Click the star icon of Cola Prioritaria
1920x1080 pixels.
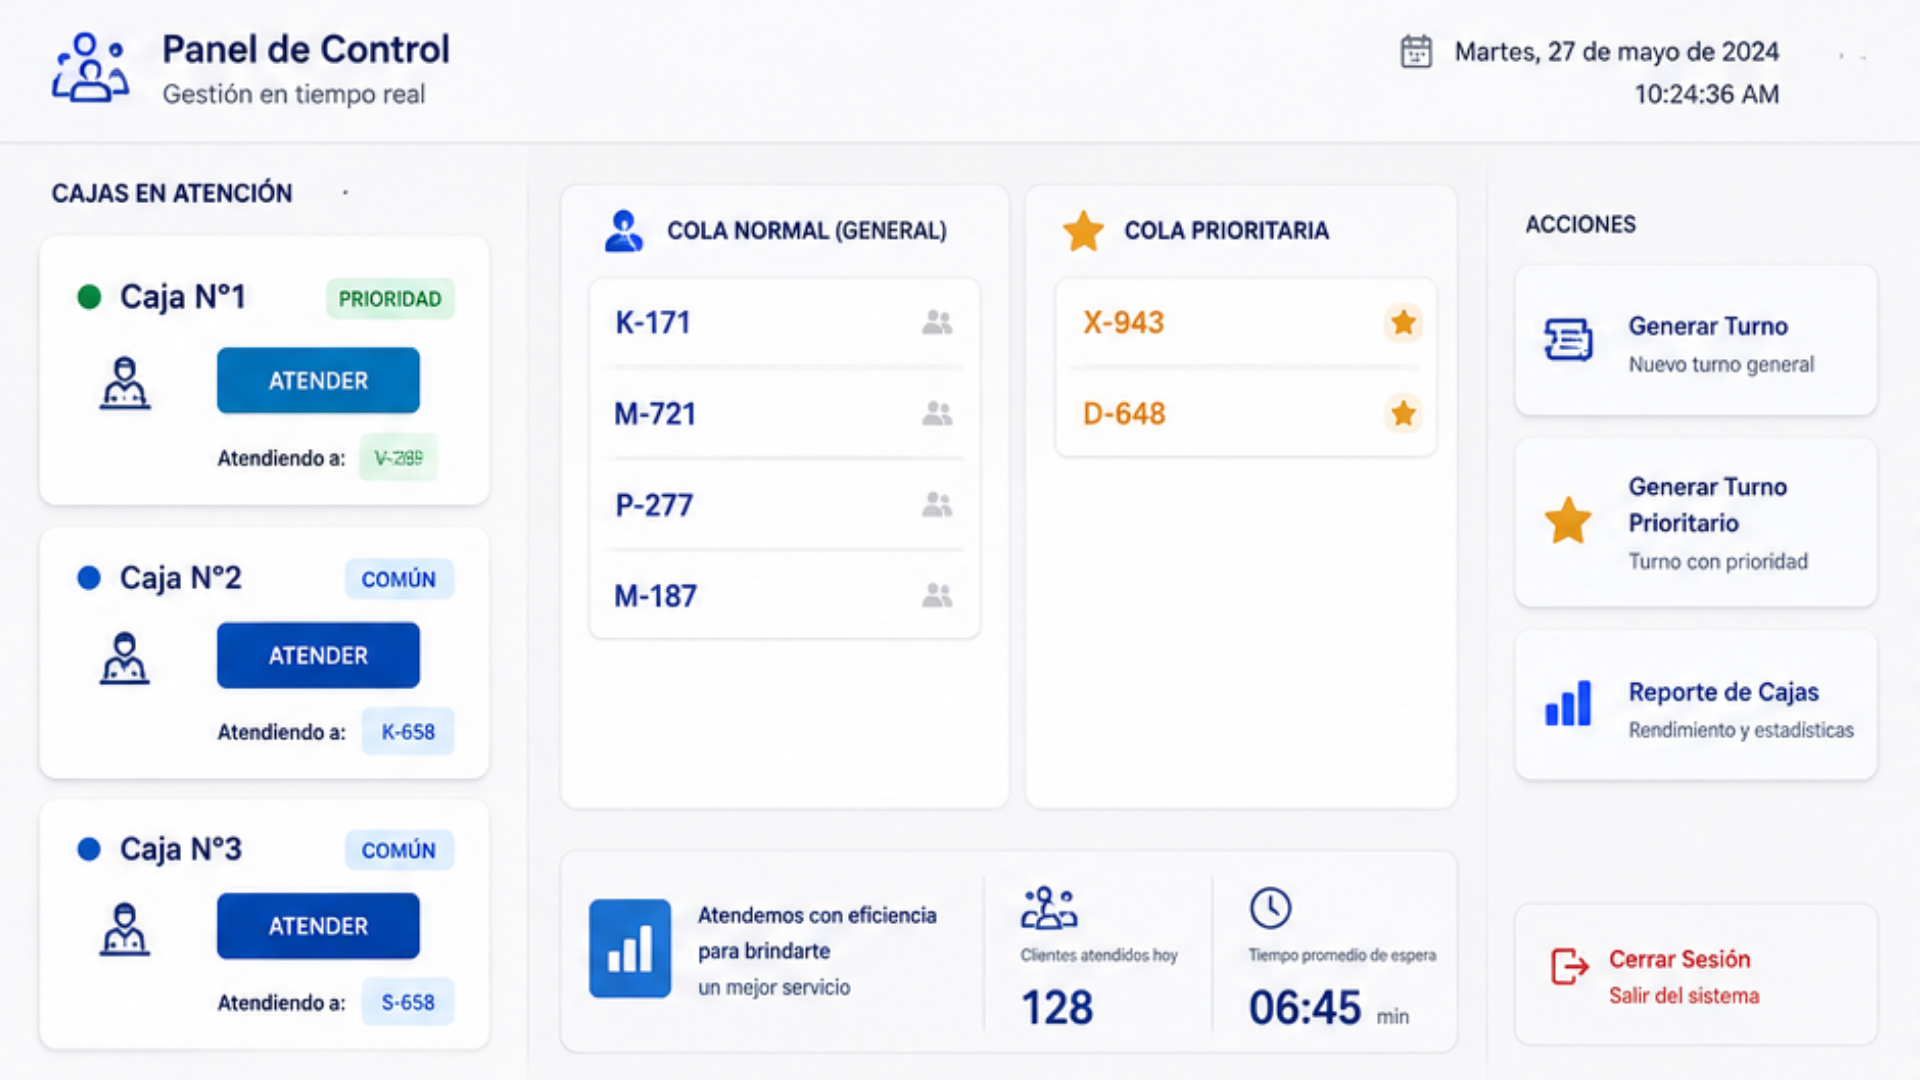1083,231
